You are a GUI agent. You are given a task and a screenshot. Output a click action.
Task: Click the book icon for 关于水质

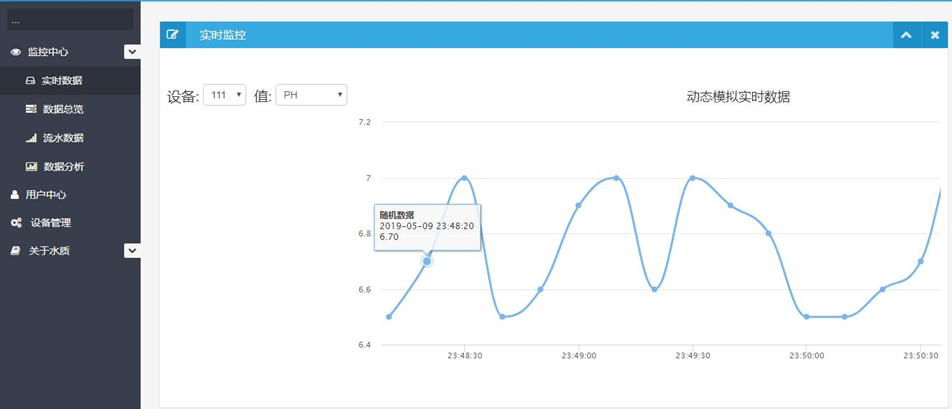tap(15, 251)
